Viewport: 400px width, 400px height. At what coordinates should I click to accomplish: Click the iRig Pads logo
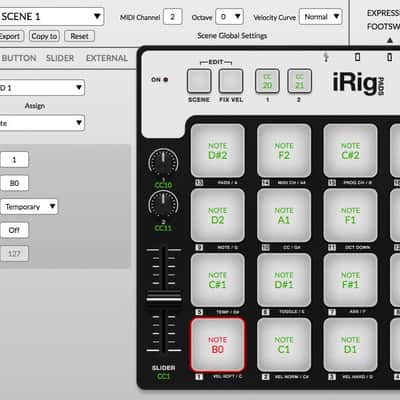click(x=359, y=83)
